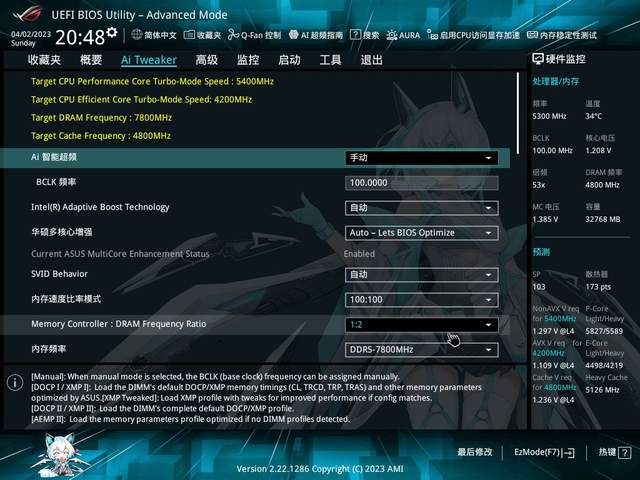640x480 pixels.
Task: Open AURA lighting icon
Action: pyautogui.click(x=391, y=35)
